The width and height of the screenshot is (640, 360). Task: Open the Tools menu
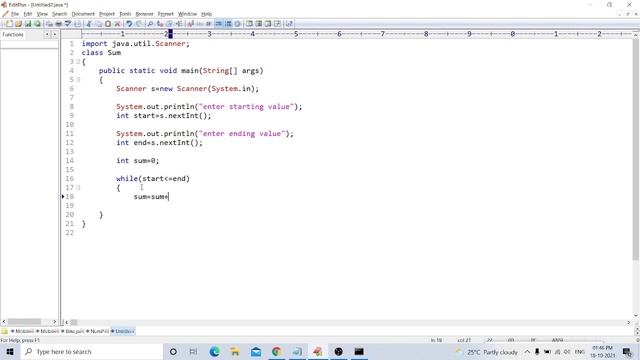125,14
